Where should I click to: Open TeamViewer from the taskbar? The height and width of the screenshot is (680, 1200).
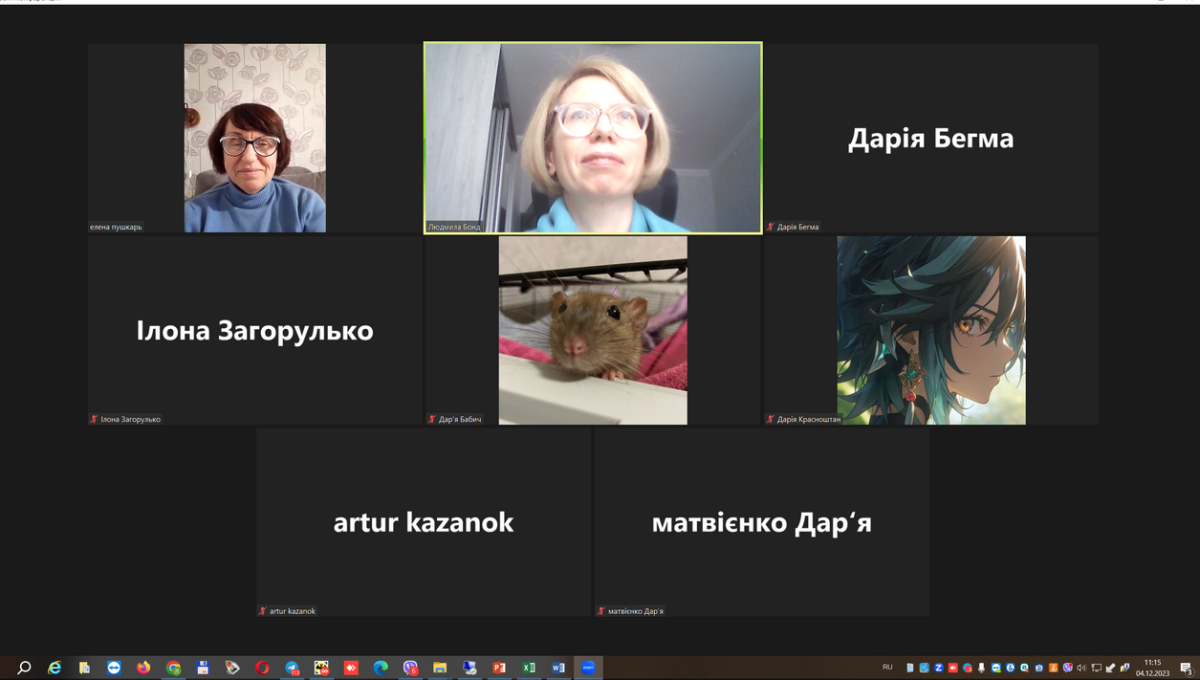[x=114, y=668]
